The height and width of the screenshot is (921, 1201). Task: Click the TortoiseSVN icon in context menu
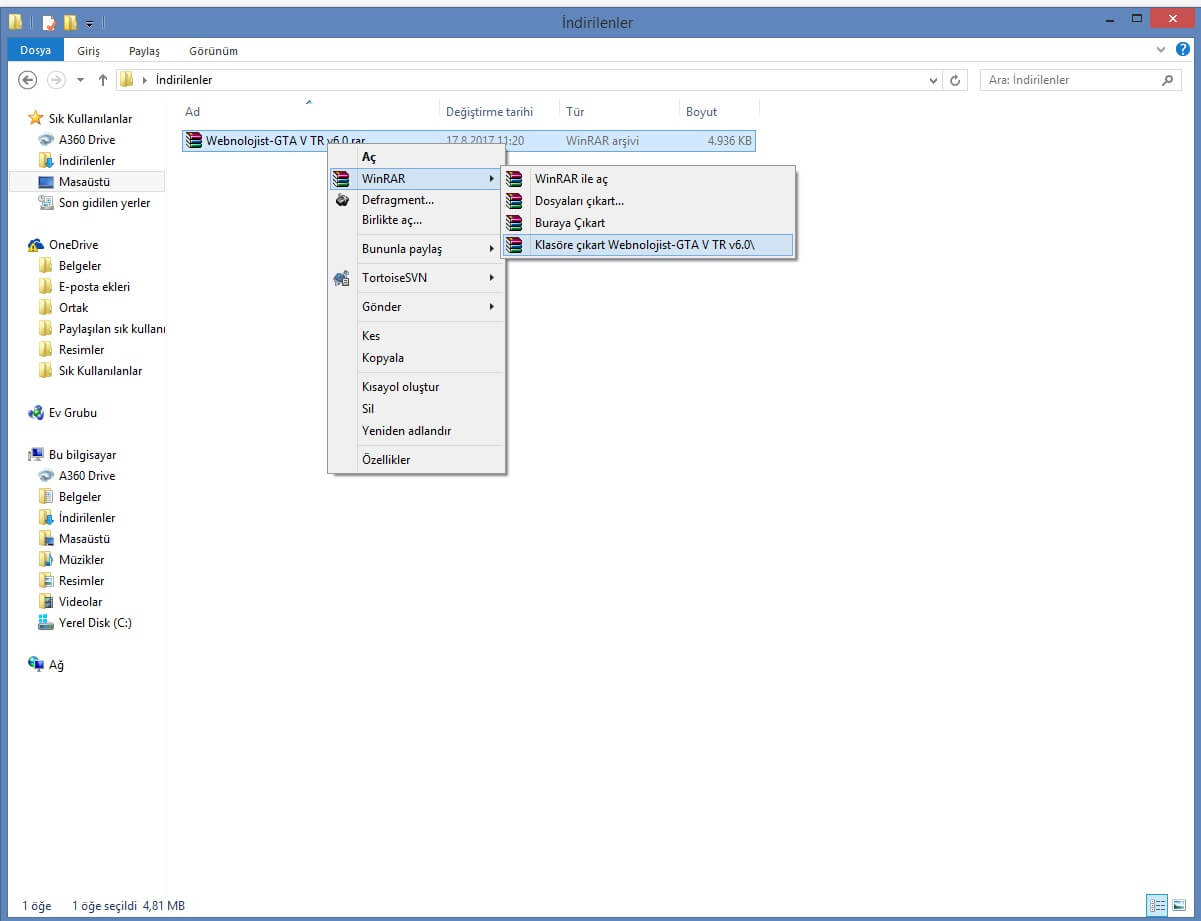point(342,278)
